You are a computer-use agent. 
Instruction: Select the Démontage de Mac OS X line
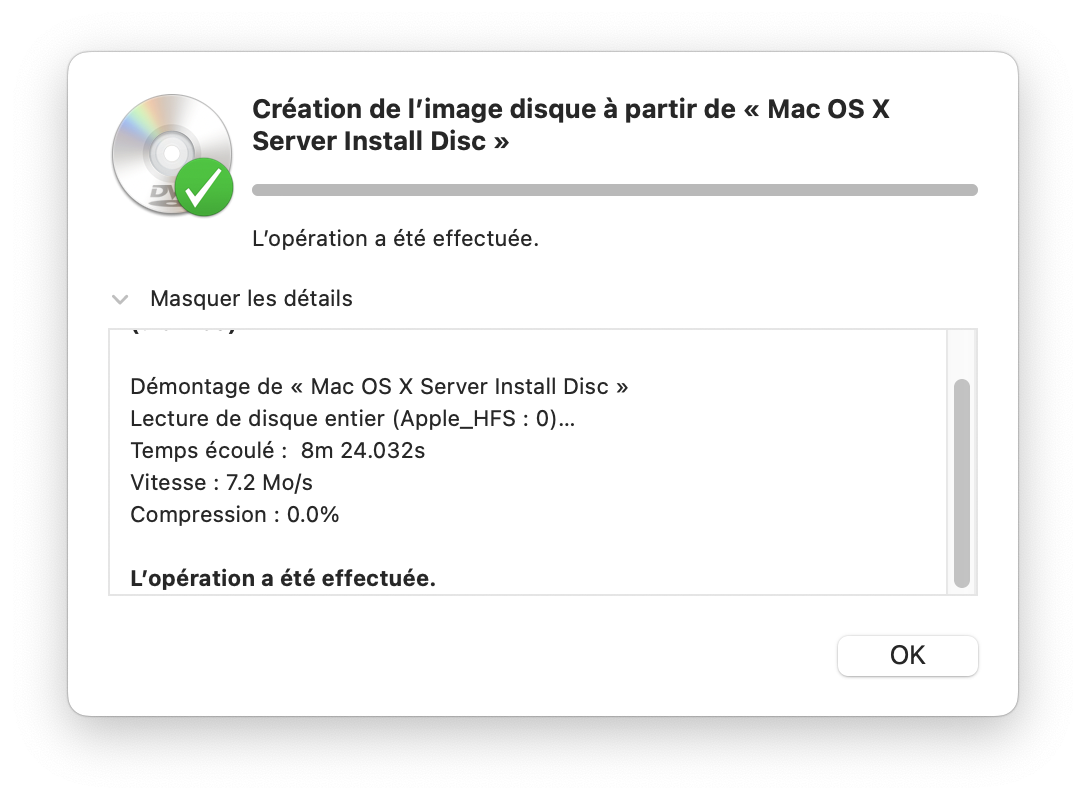coord(379,386)
